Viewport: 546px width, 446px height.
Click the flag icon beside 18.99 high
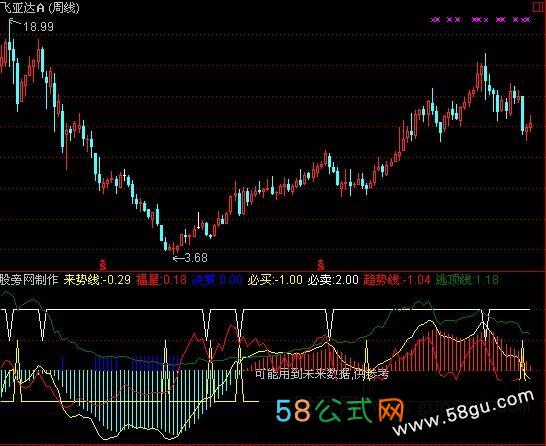point(13,23)
